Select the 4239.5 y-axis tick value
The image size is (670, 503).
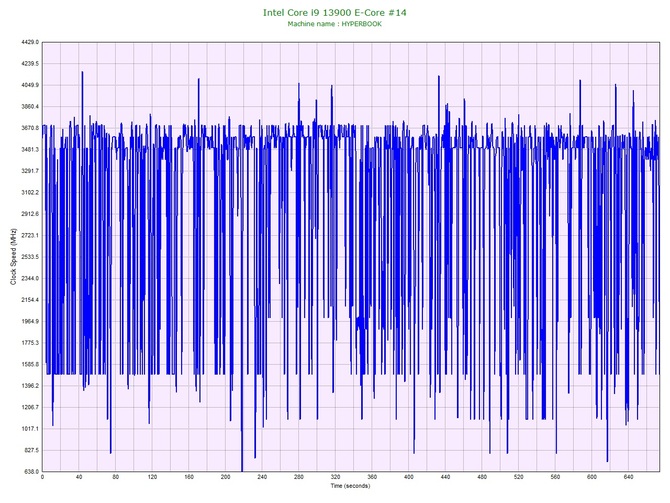coord(29,64)
